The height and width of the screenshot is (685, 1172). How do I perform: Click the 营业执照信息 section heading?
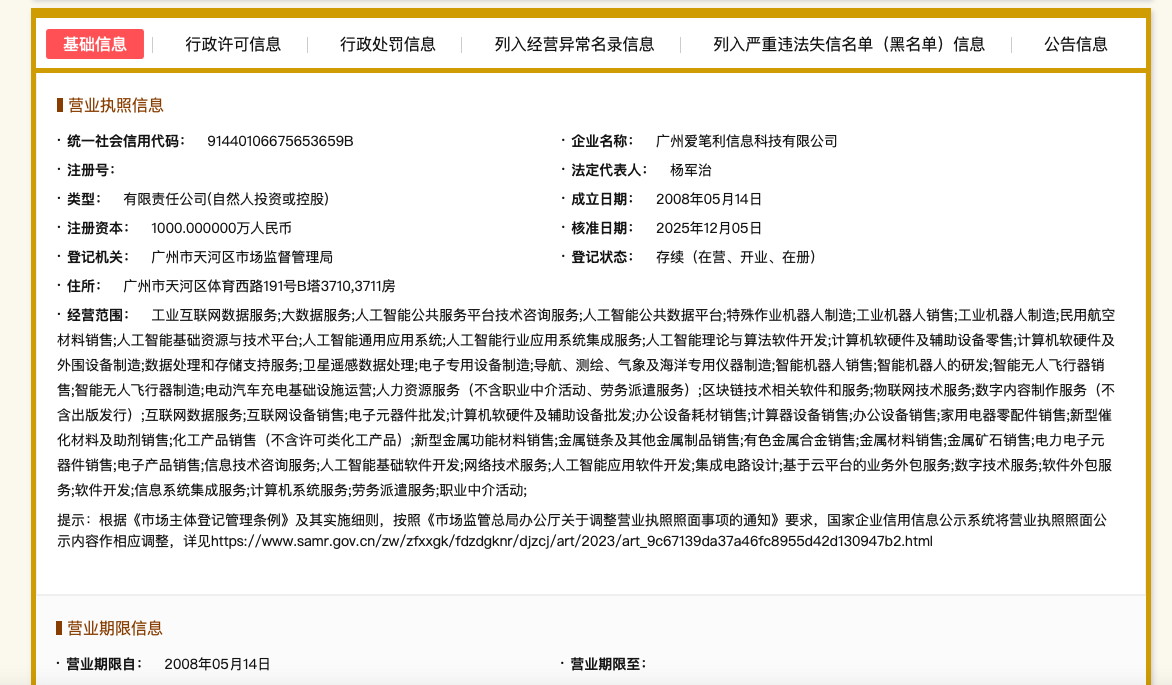pos(115,105)
